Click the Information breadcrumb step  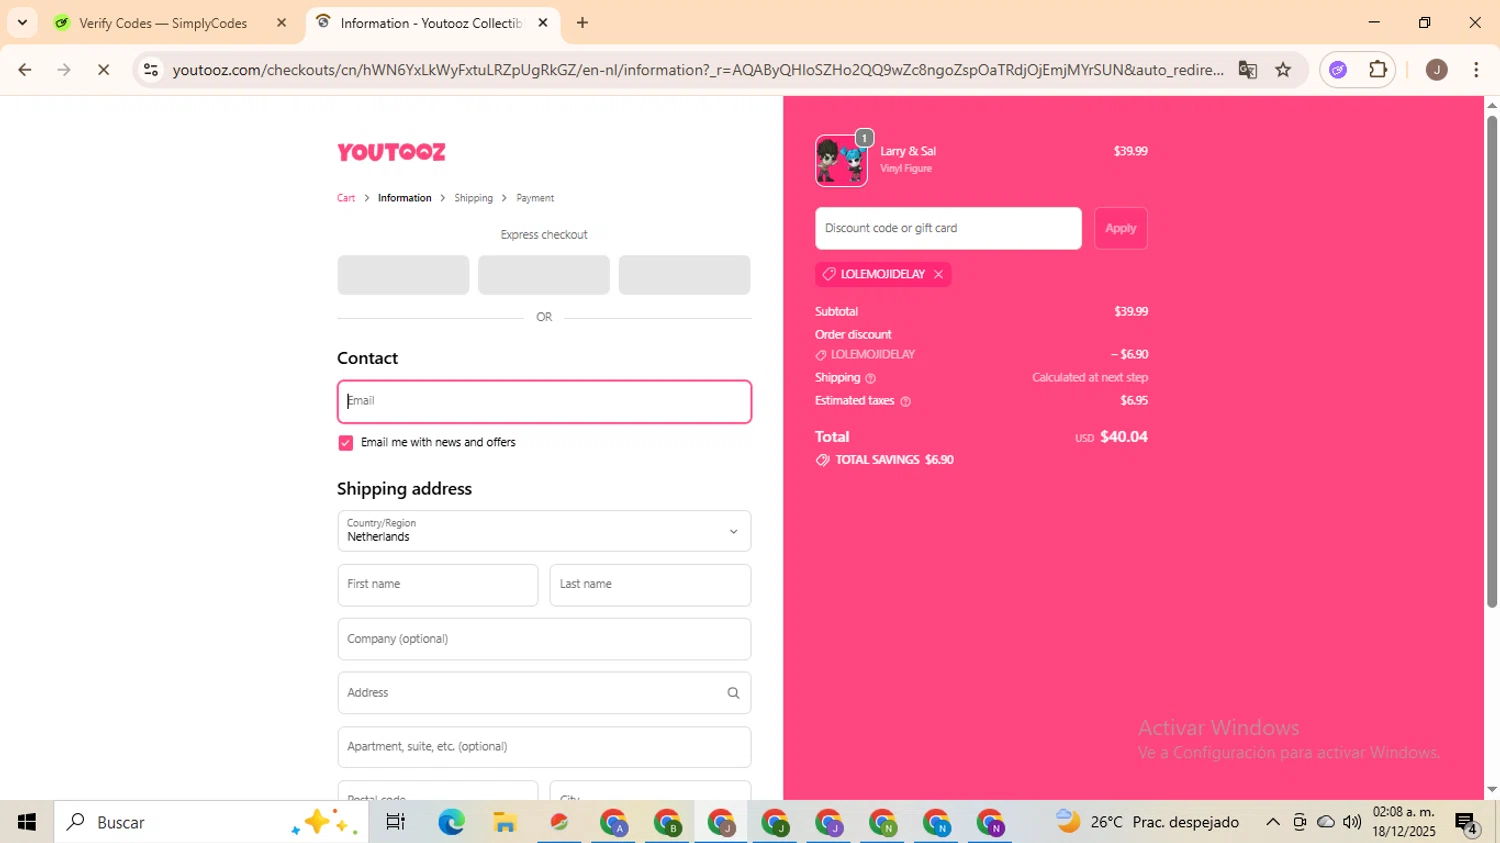point(405,198)
